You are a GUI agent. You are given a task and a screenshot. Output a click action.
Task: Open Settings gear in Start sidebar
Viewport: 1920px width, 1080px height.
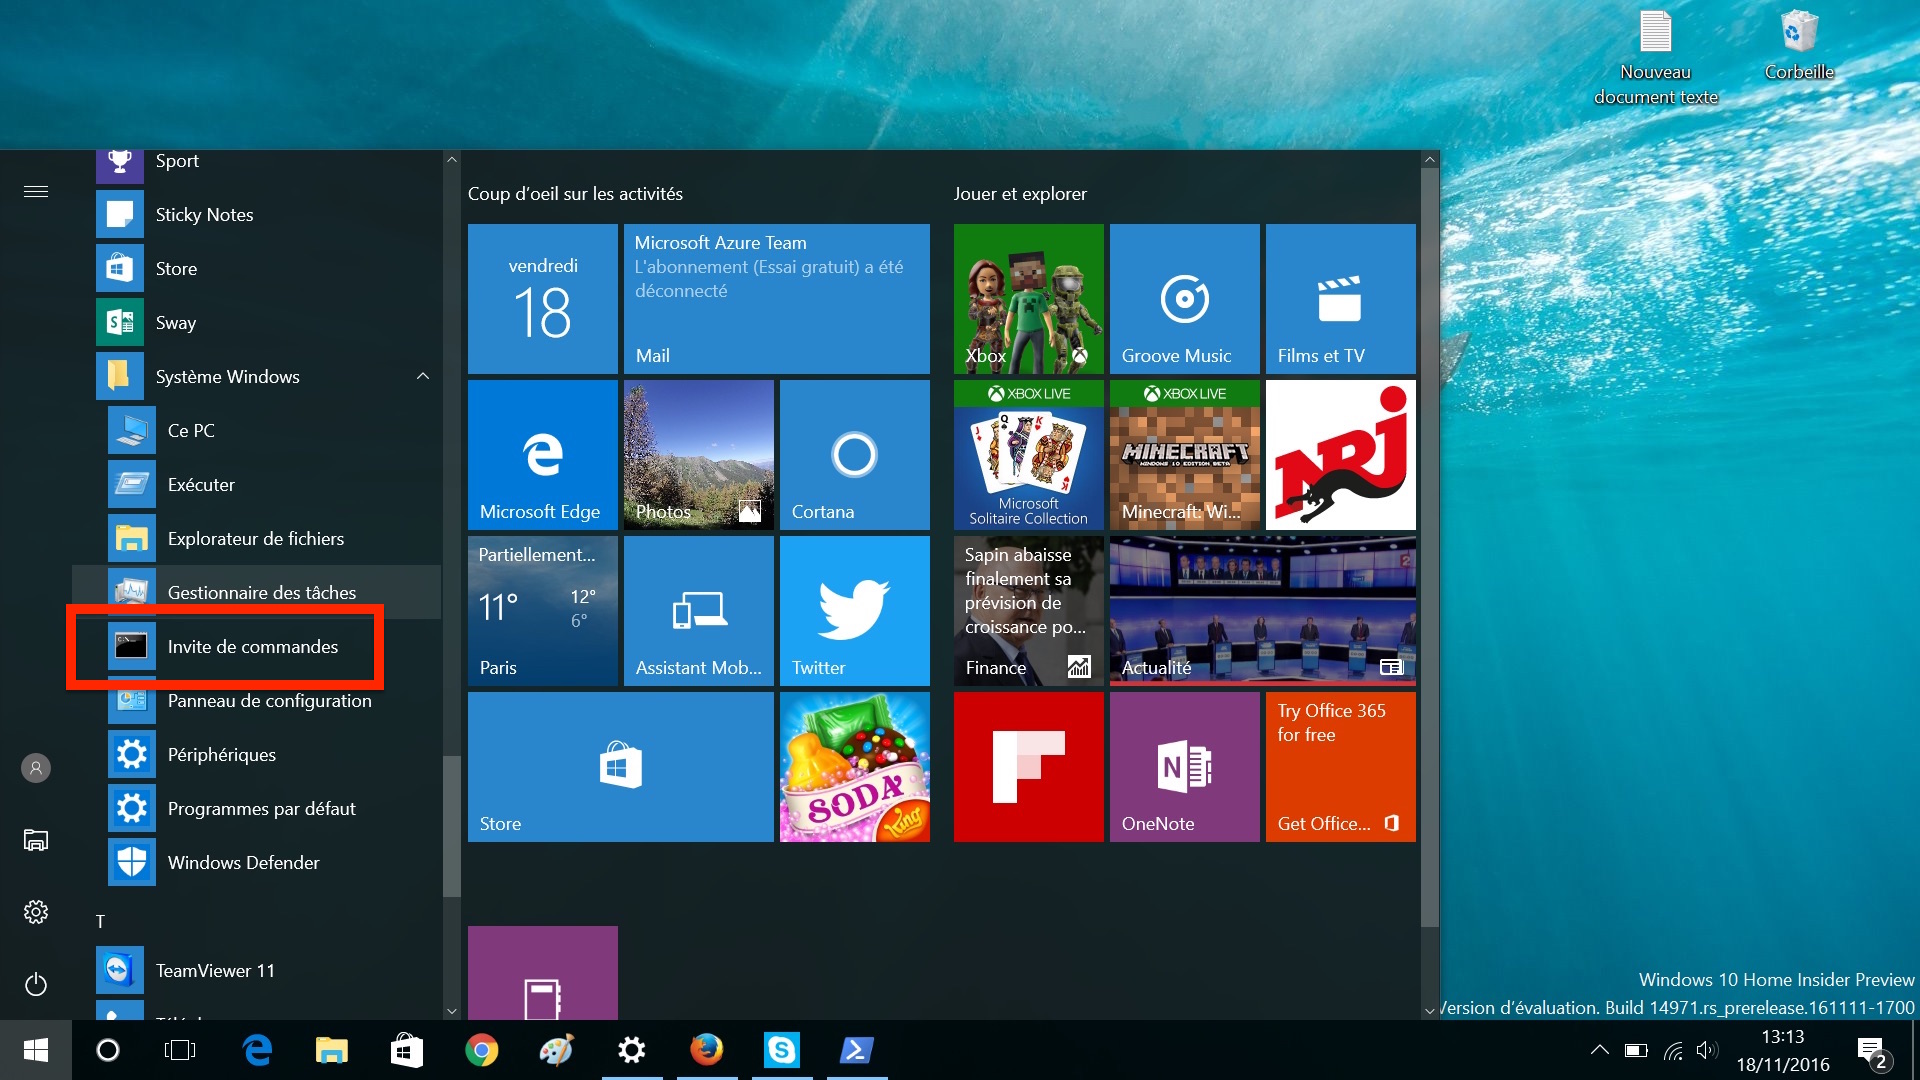tap(36, 912)
